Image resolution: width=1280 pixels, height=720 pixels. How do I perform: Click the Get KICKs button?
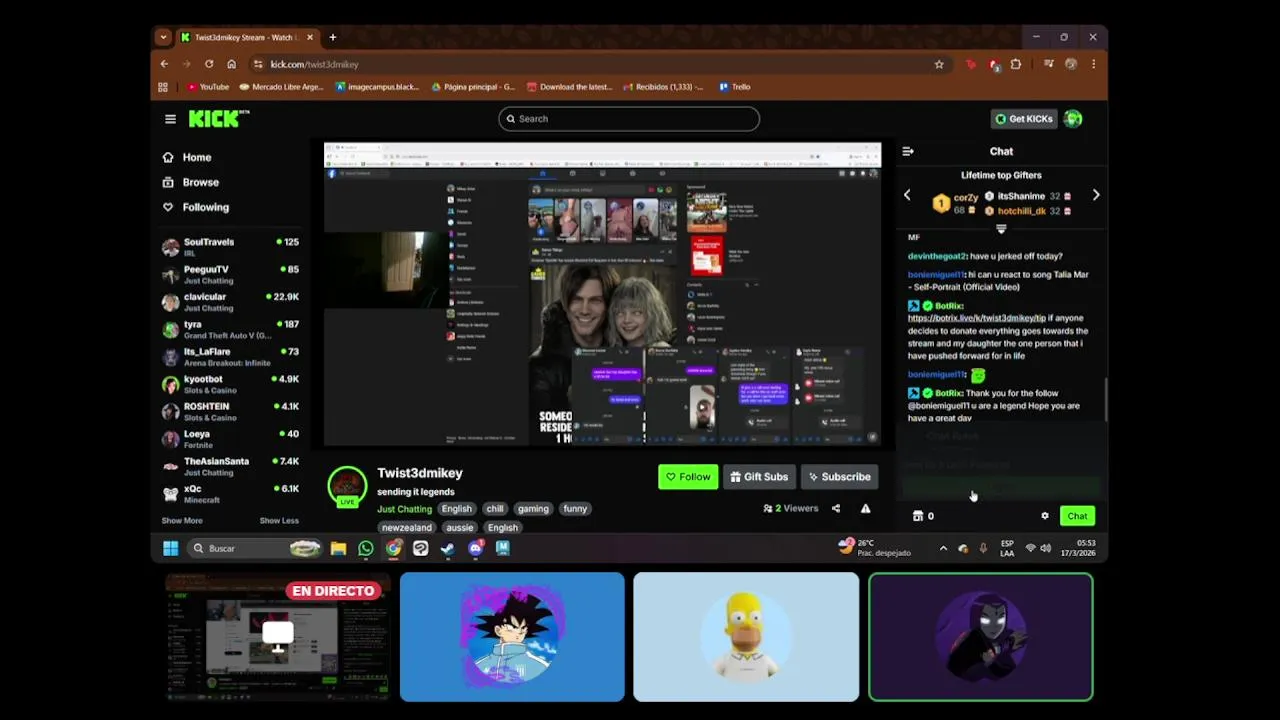[x=1023, y=119]
